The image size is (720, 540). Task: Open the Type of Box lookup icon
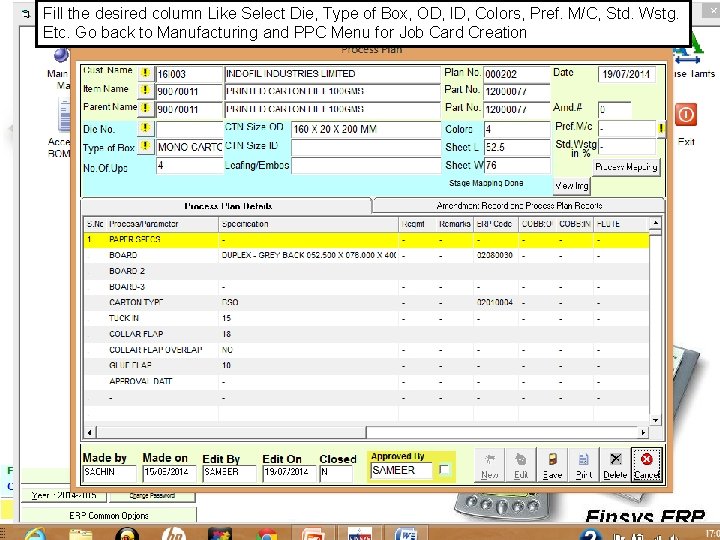tap(145, 146)
